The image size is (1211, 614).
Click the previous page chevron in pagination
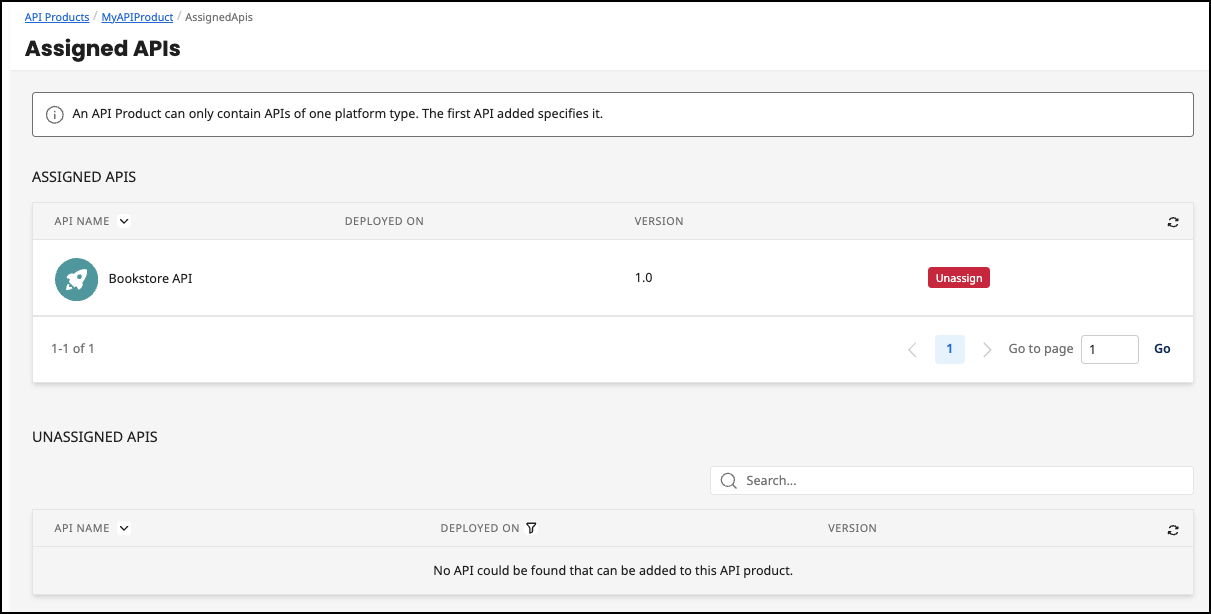[x=911, y=349]
